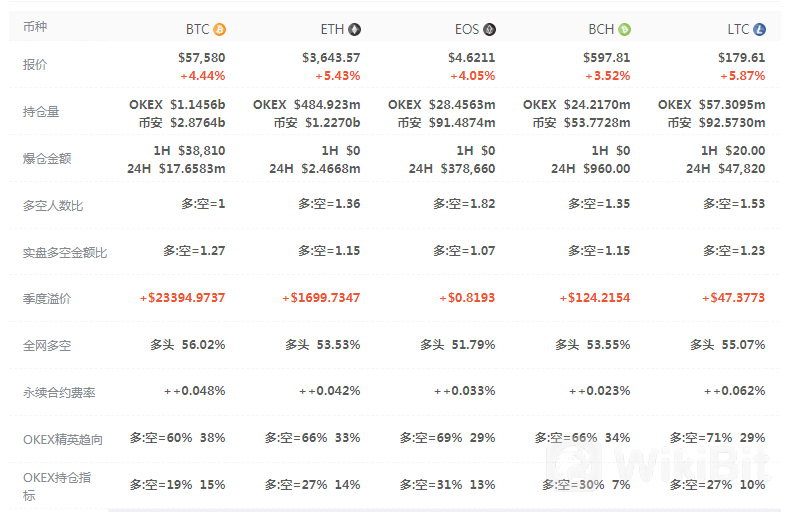Click the 持仓量 row label
The width and height of the screenshot is (787, 512).
[x=41, y=112]
